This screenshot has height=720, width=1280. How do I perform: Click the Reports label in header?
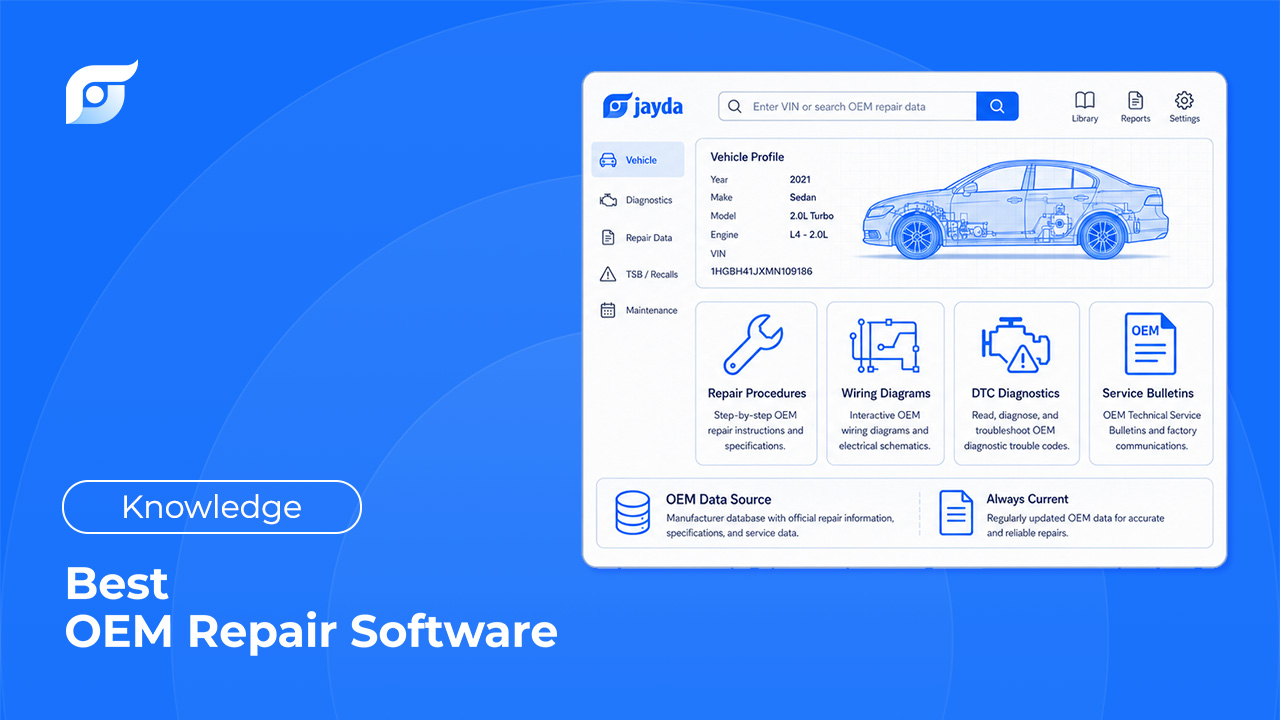click(1135, 119)
